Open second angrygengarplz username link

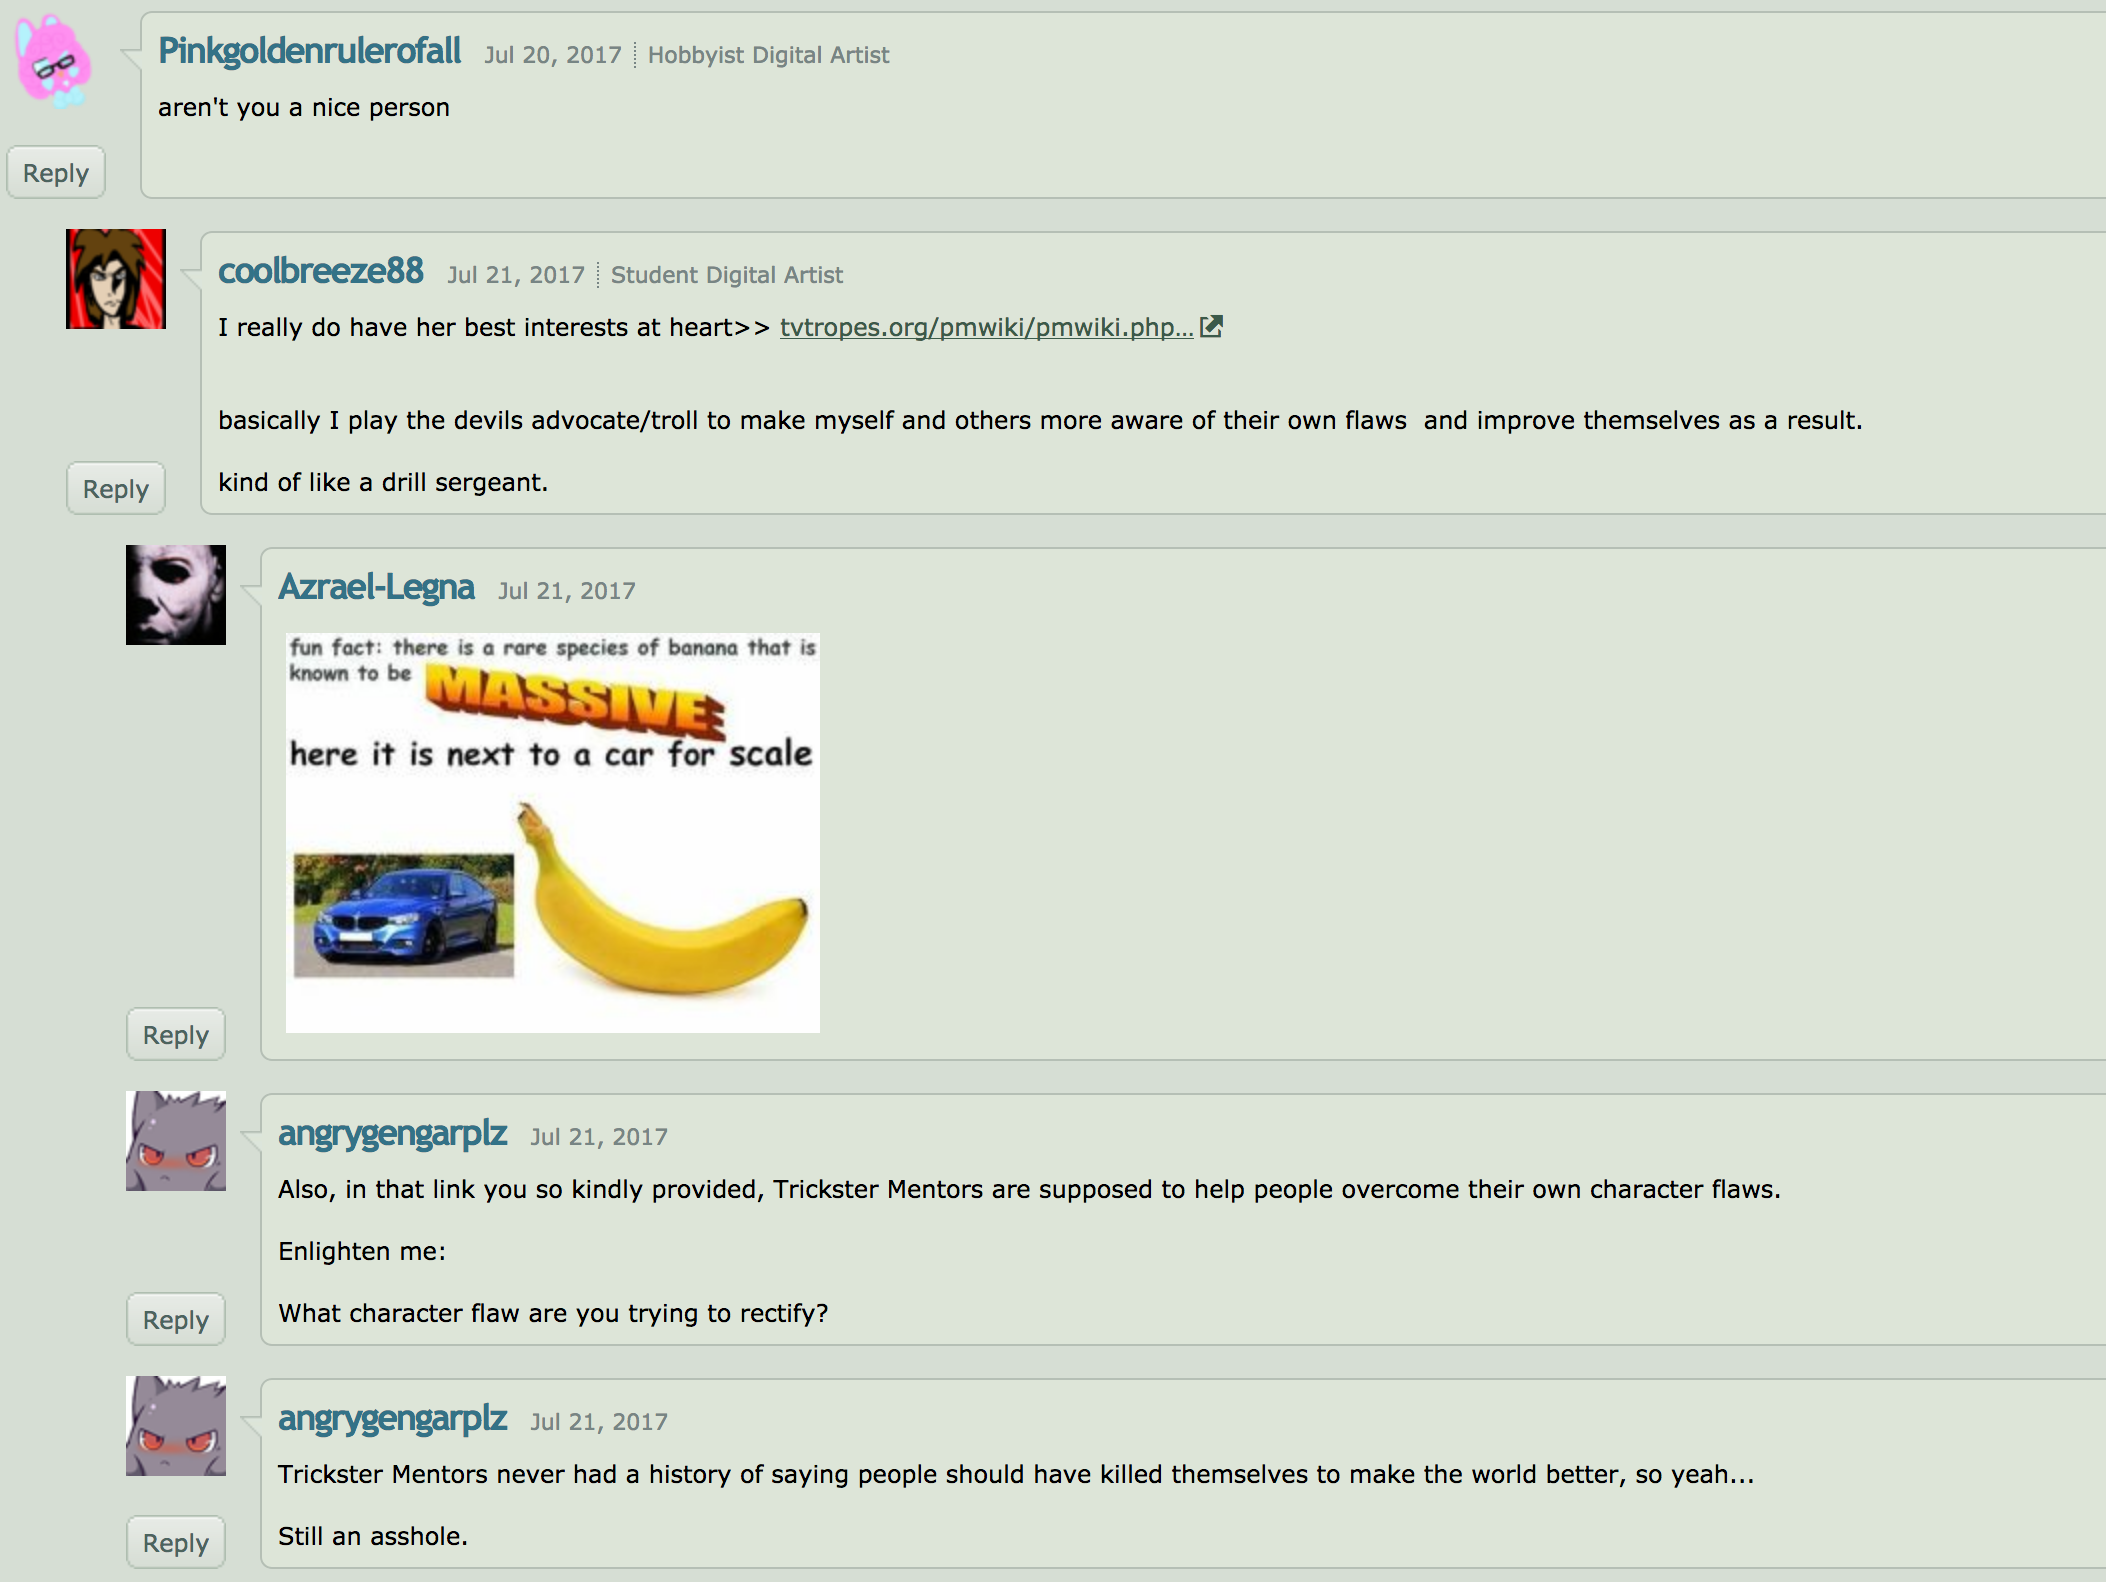pos(393,1418)
